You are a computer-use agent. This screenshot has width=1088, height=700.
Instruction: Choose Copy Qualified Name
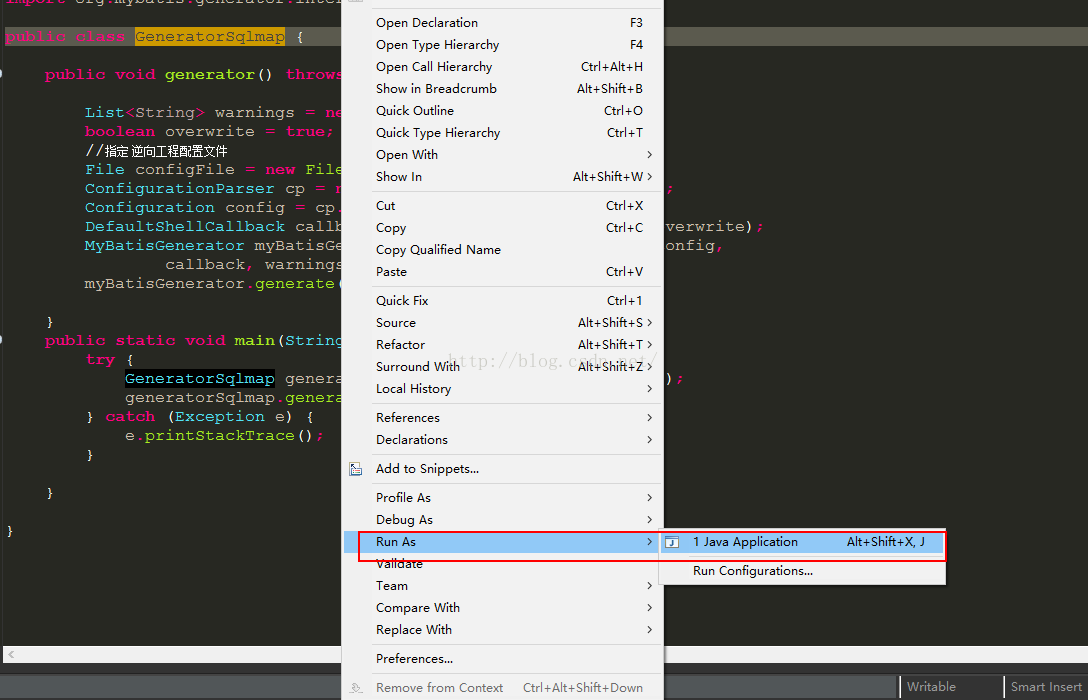438,250
